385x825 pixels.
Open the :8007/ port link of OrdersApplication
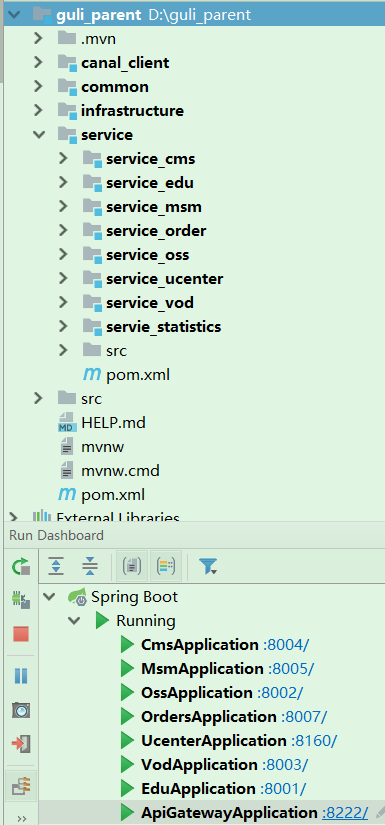[x=304, y=717]
